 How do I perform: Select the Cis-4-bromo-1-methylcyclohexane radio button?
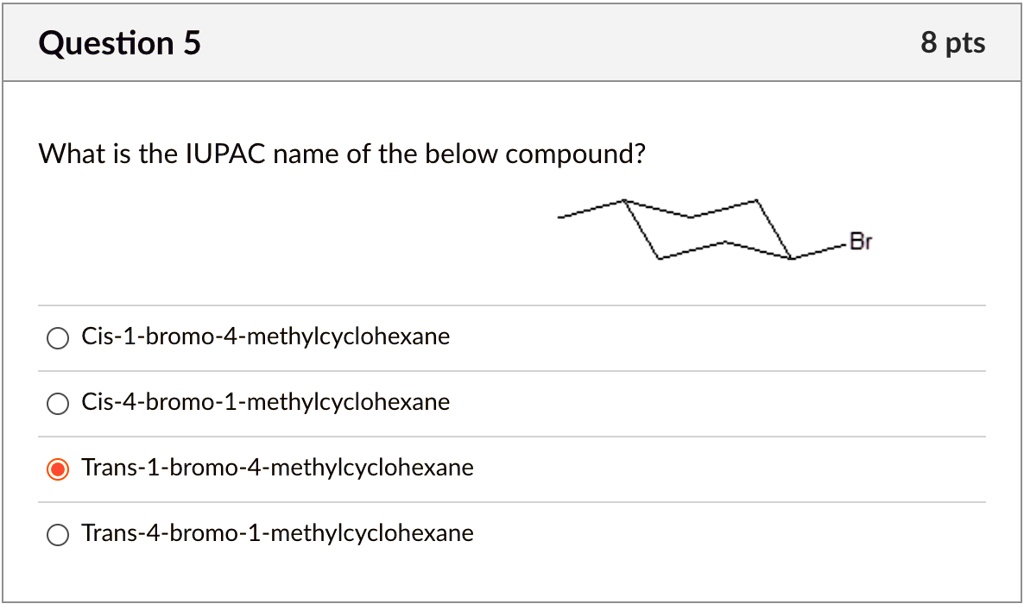[57, 403]
